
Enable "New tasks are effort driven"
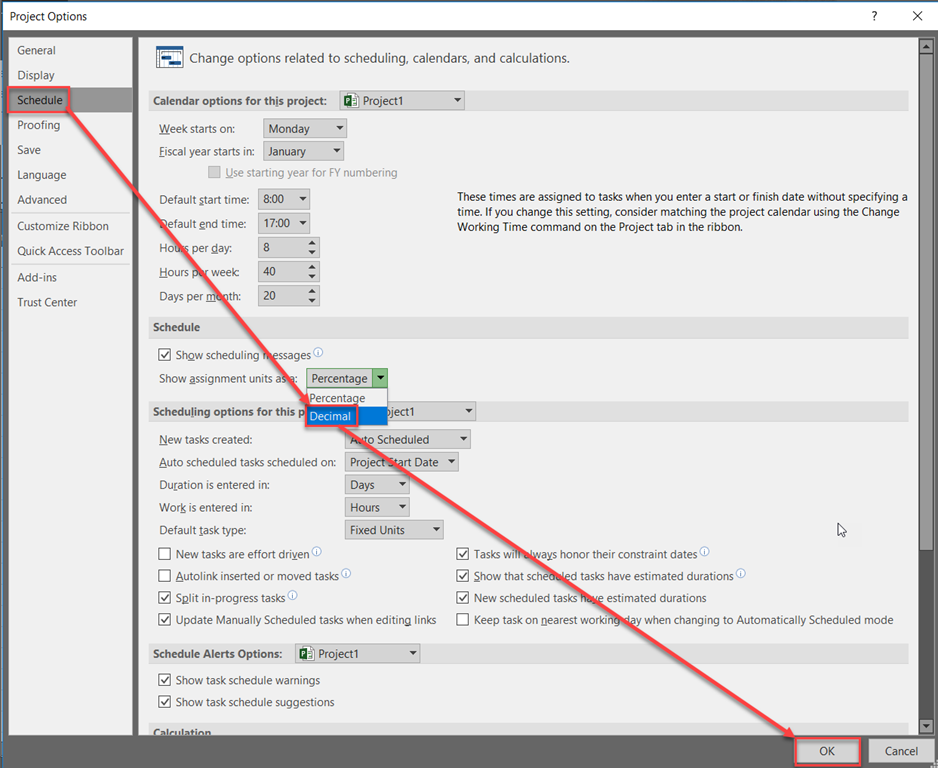pyautogui.click(x=165, y=553)
